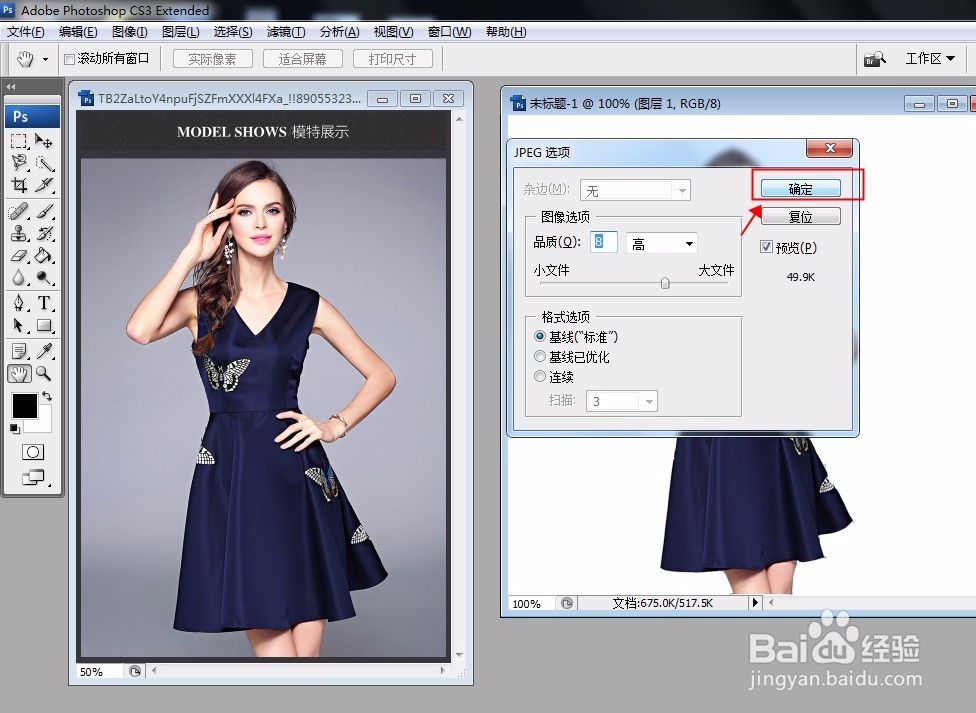Click the 复位 Reset button
Screen dimensions: 976x713
[x=800, y=217]
